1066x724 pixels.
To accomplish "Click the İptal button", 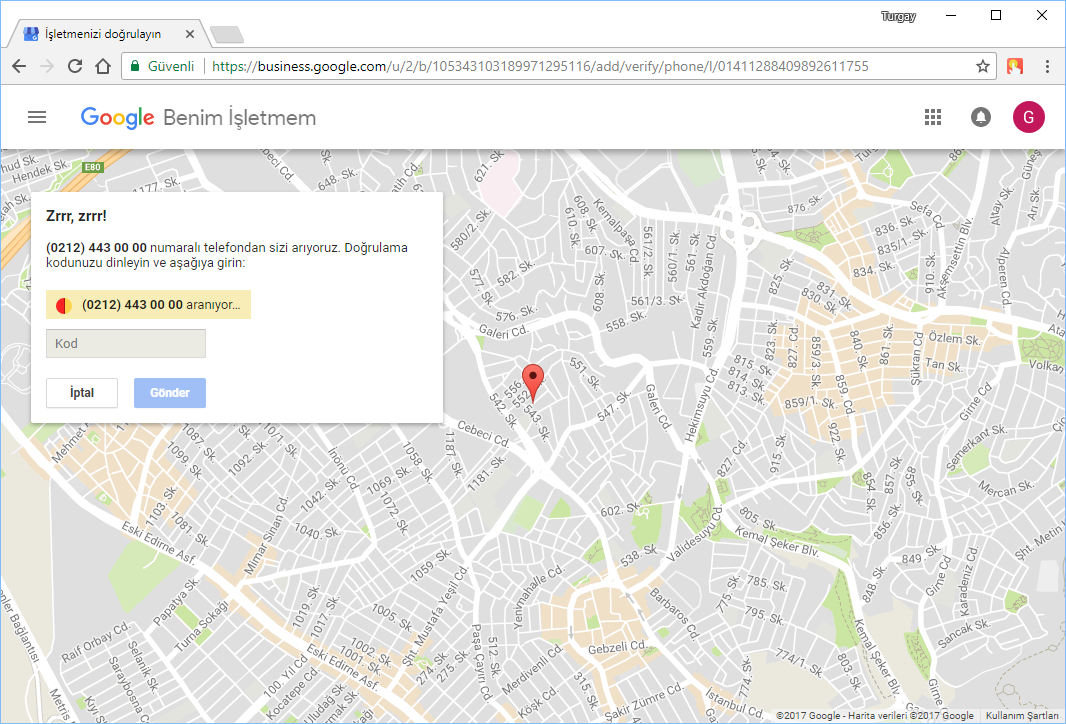I will click(x=82, y=393).
